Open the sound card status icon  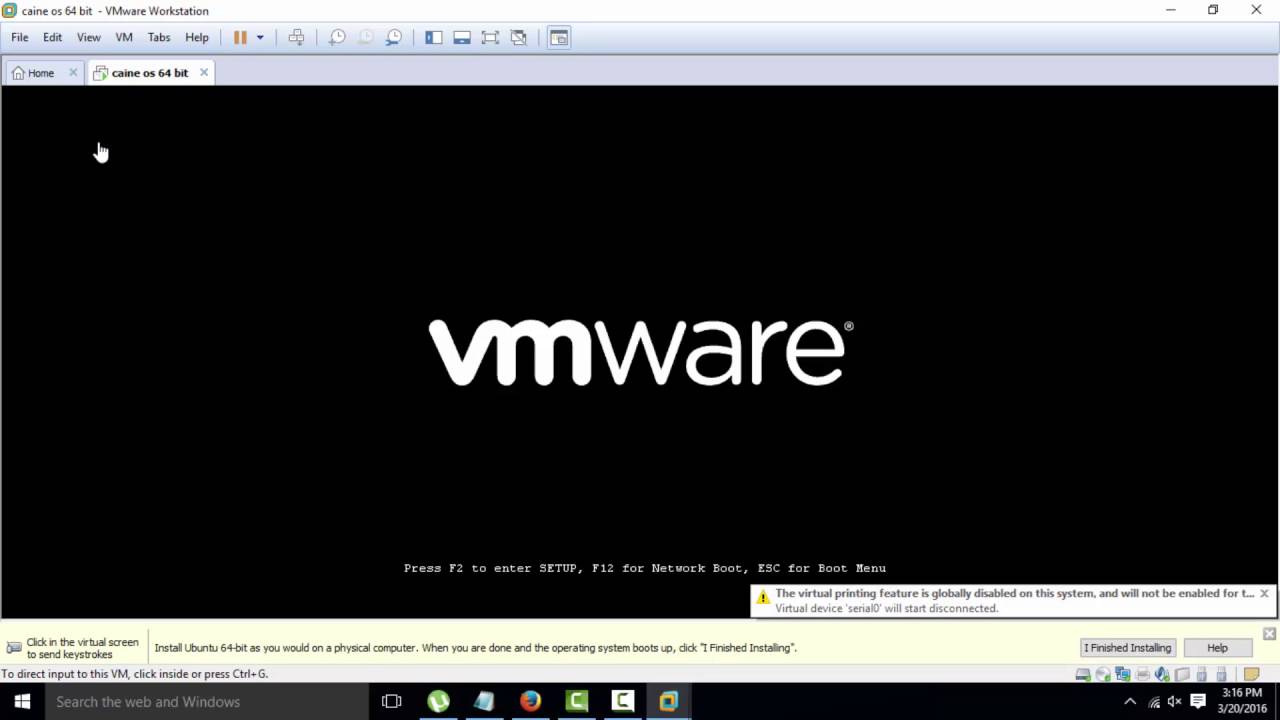tap(1163, 675)
